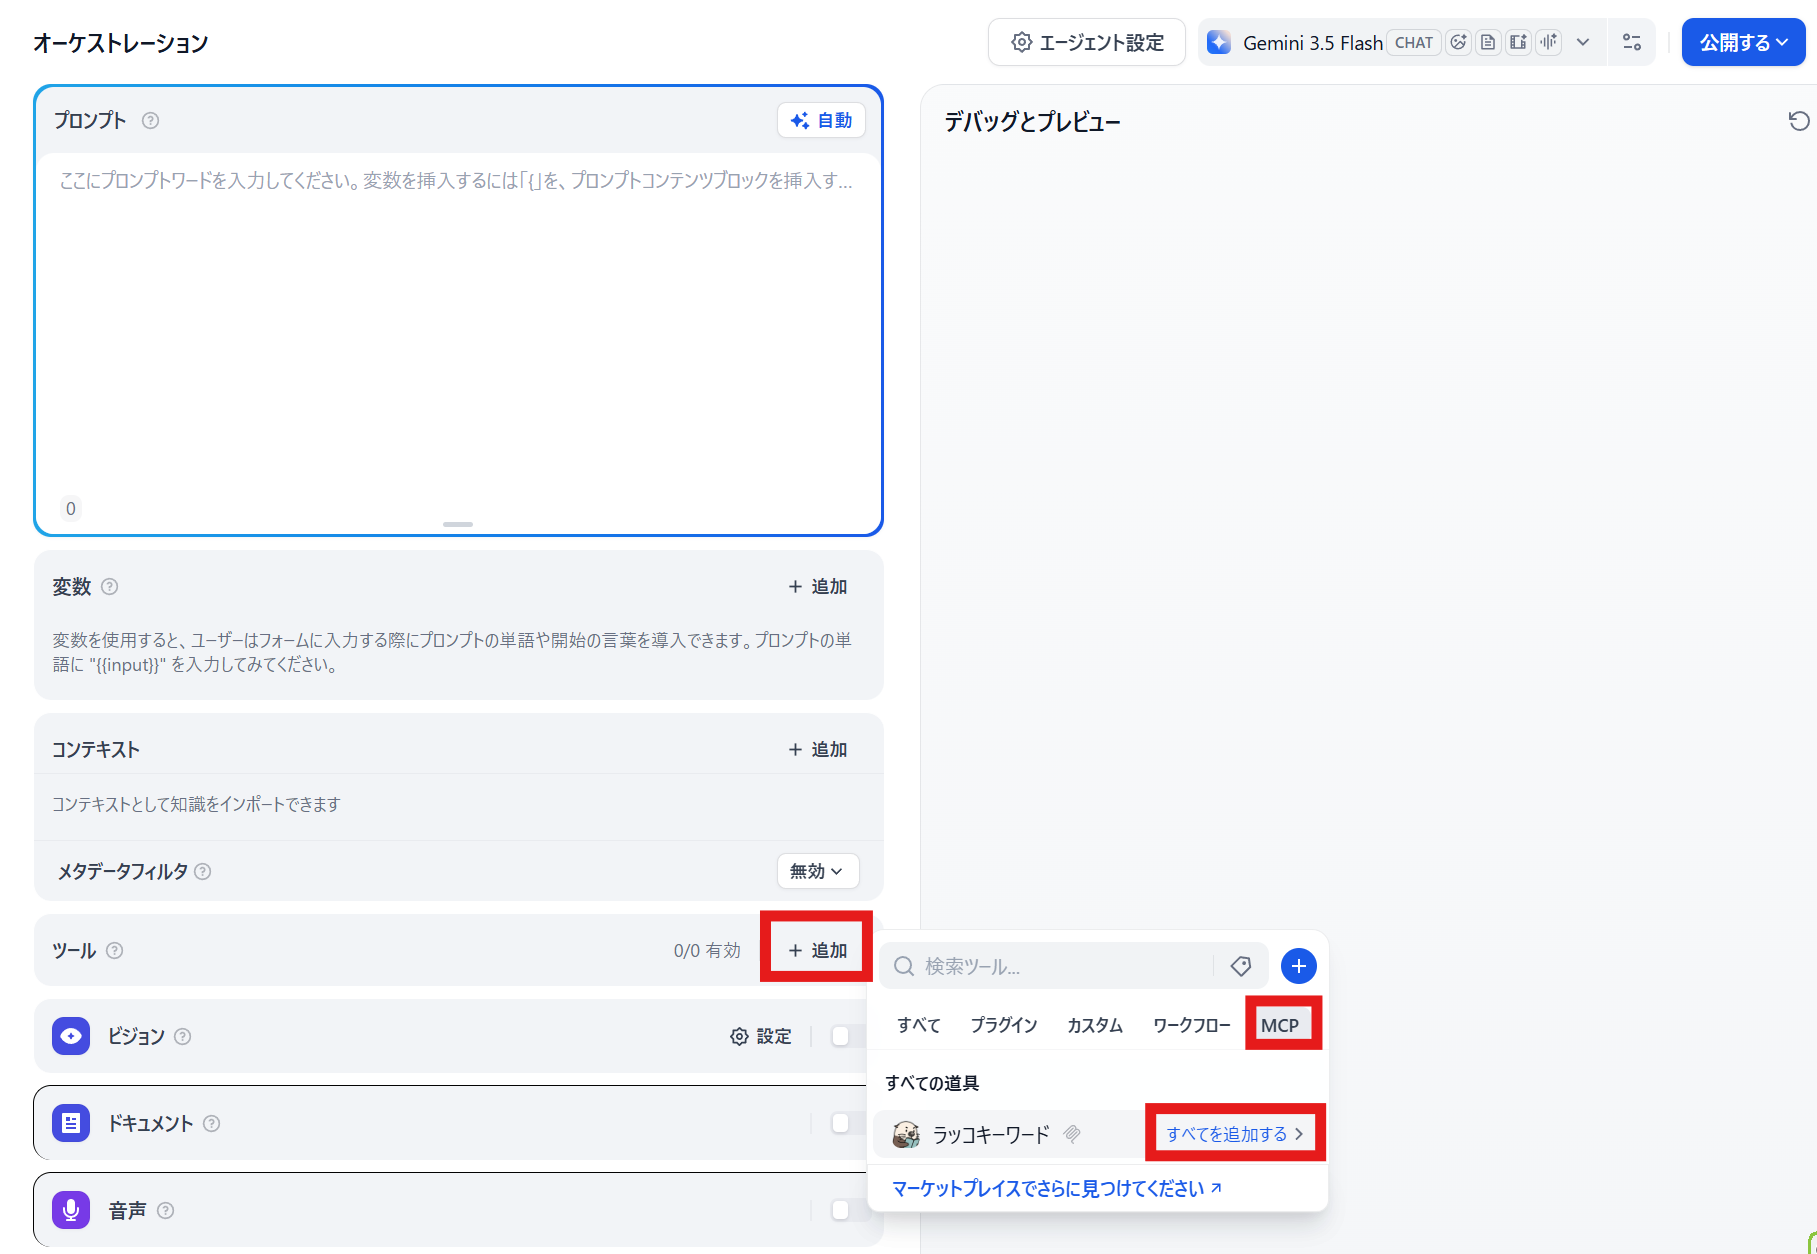Open the 公開する publish dropdown

(1743, 42)
